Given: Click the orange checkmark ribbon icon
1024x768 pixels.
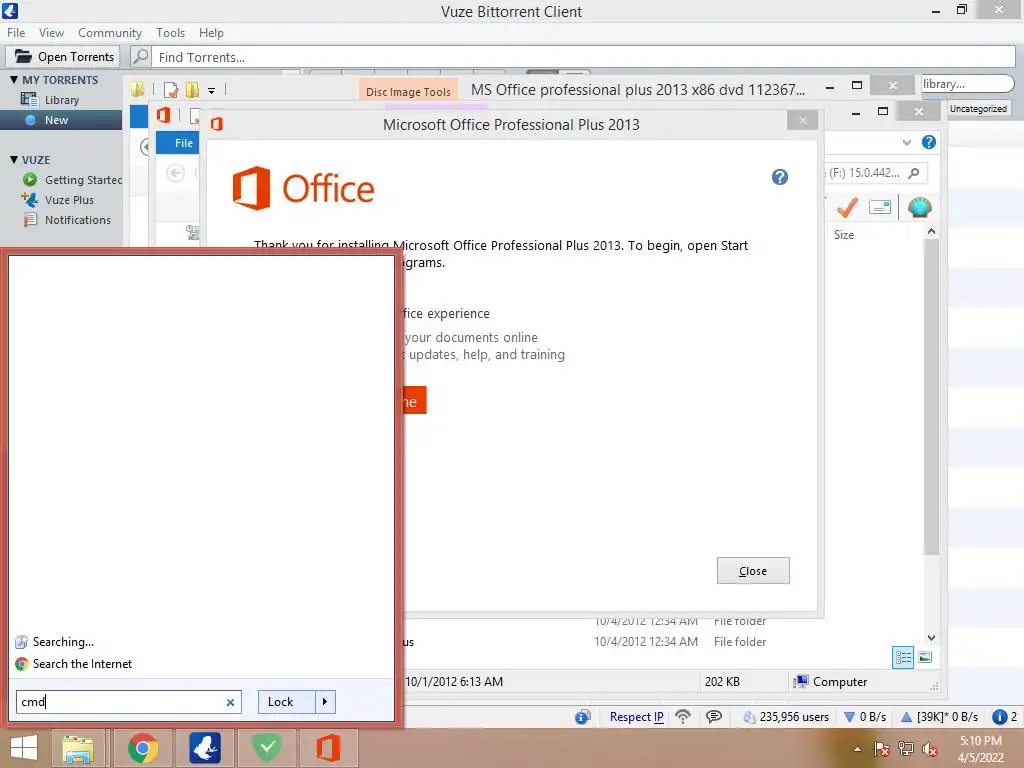Looking at the screenshot, I should tap(847, 208).
